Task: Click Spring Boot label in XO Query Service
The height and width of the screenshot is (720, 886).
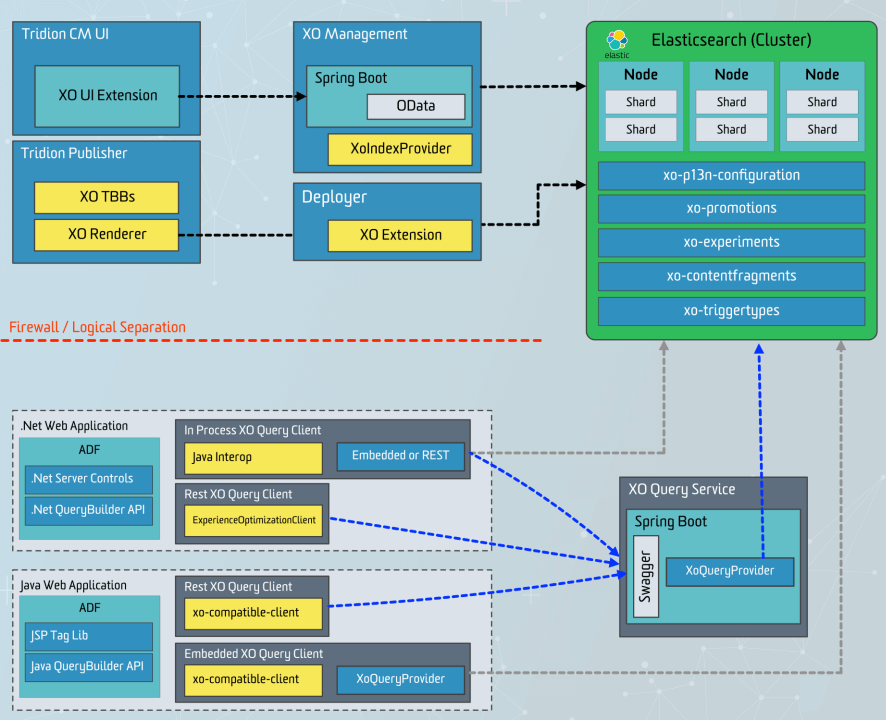Action: tap(670, 522)
